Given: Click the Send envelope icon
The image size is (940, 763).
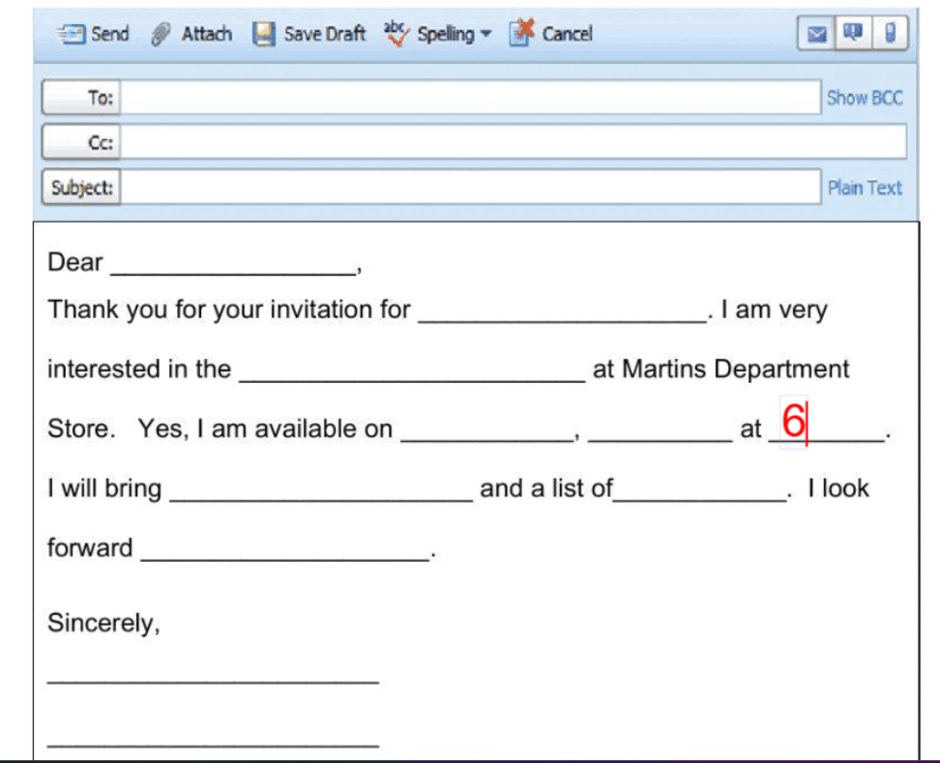Looking at the screenshot, I should [x=70, y=34].
